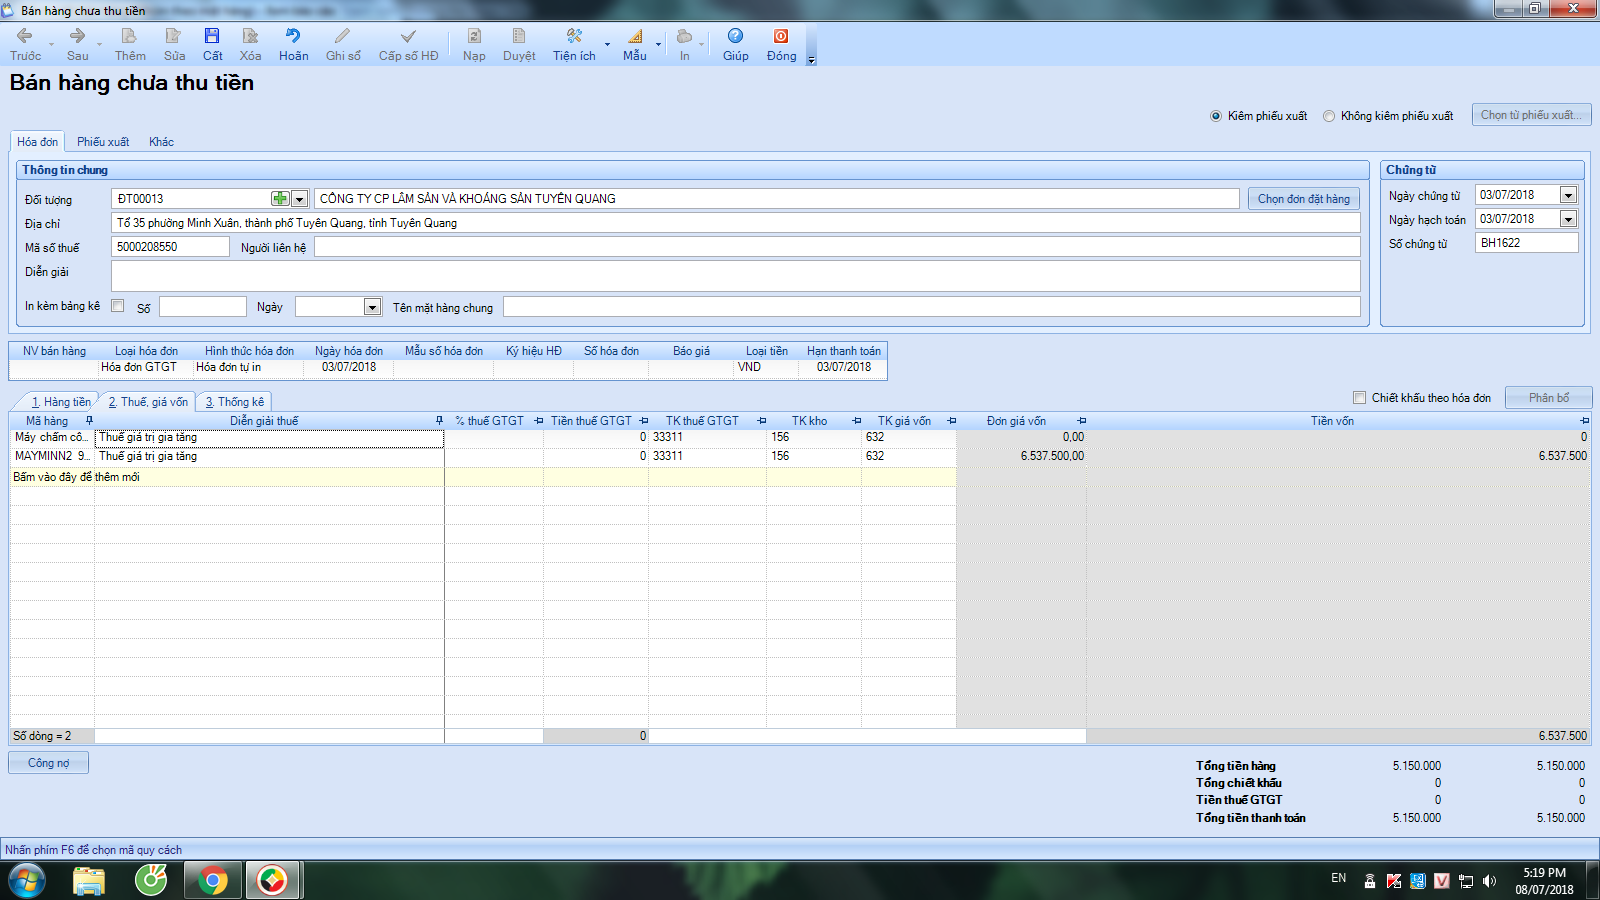Pin the TK kho column

(857, 421)
